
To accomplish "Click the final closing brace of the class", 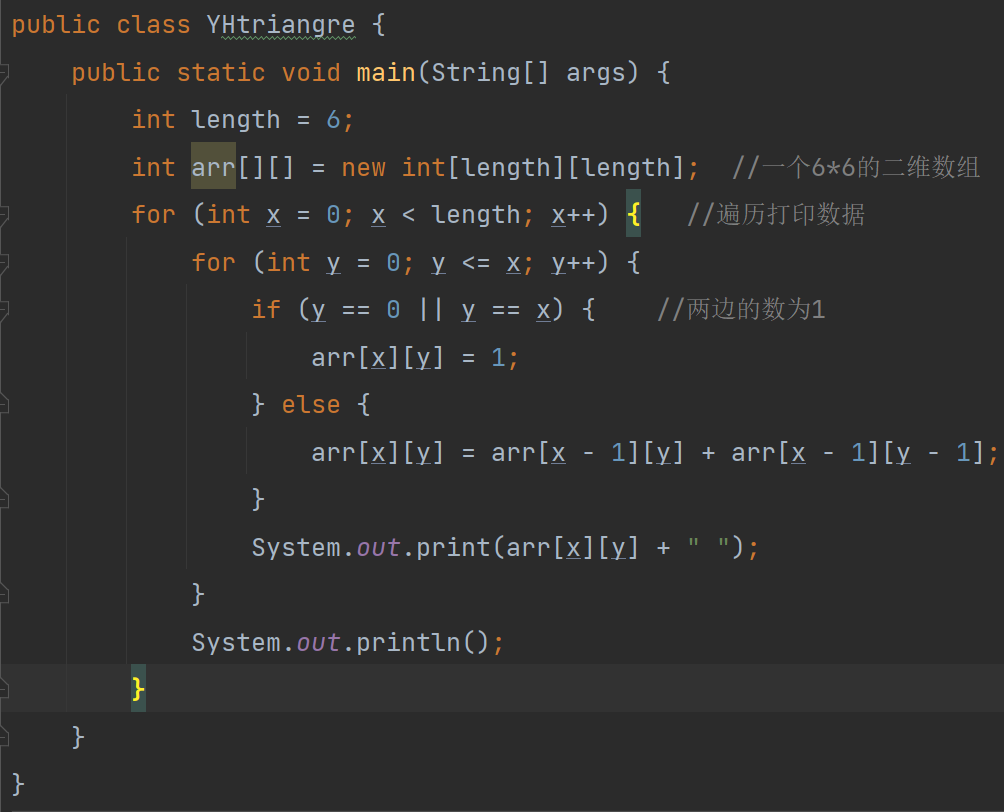I will 18,784.
